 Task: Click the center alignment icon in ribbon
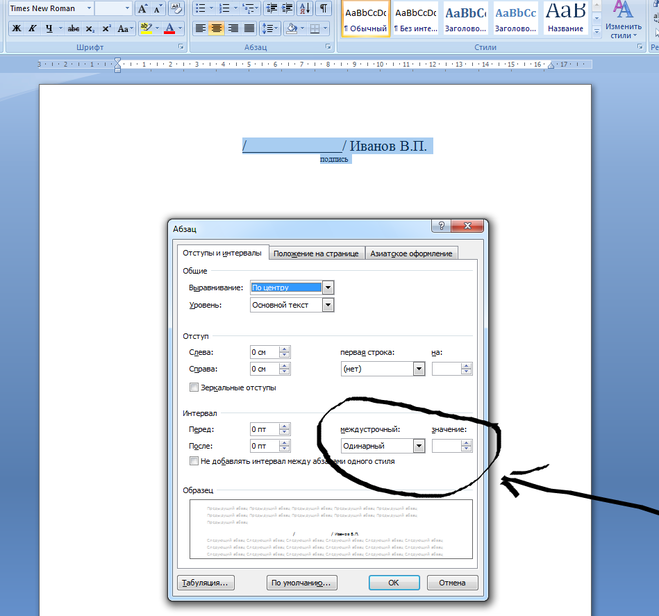(x=217, y=28)
